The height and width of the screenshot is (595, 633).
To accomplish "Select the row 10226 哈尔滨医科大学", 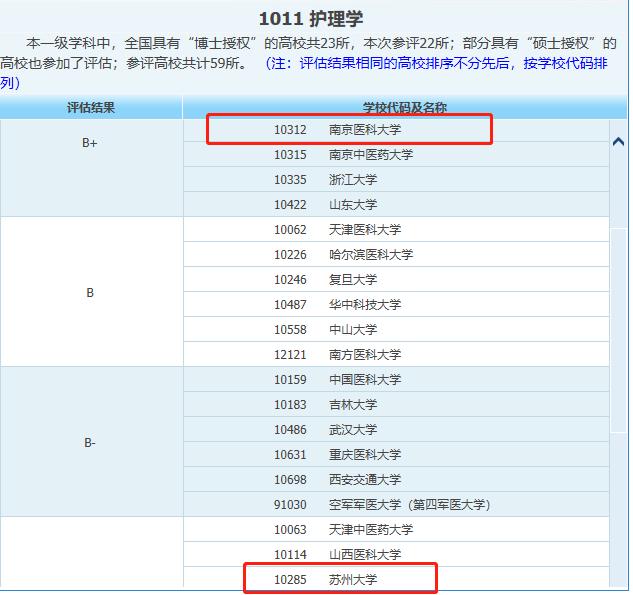I will (x=396, y=255).
